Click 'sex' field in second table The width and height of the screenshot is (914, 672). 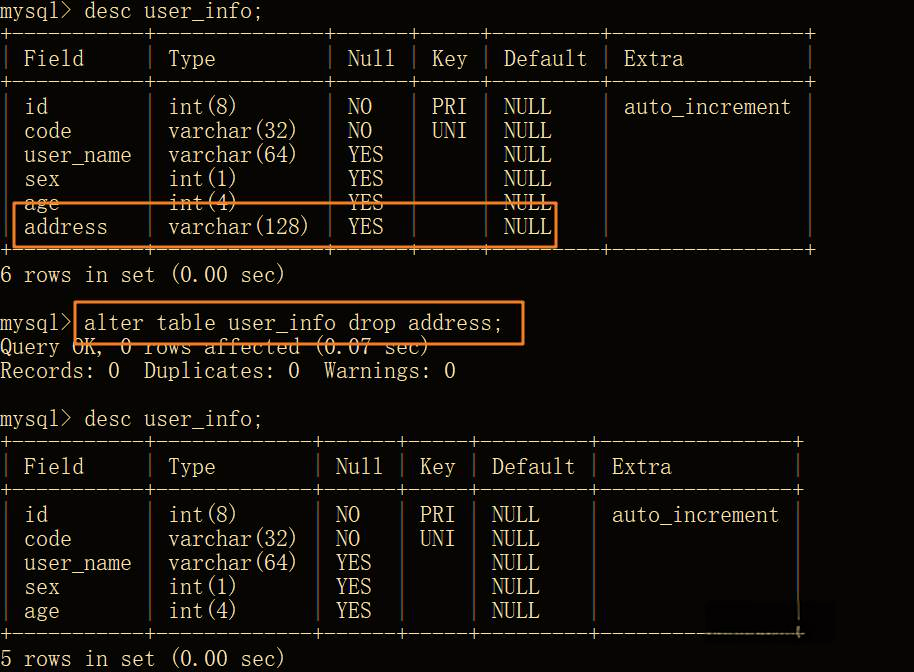42,587
